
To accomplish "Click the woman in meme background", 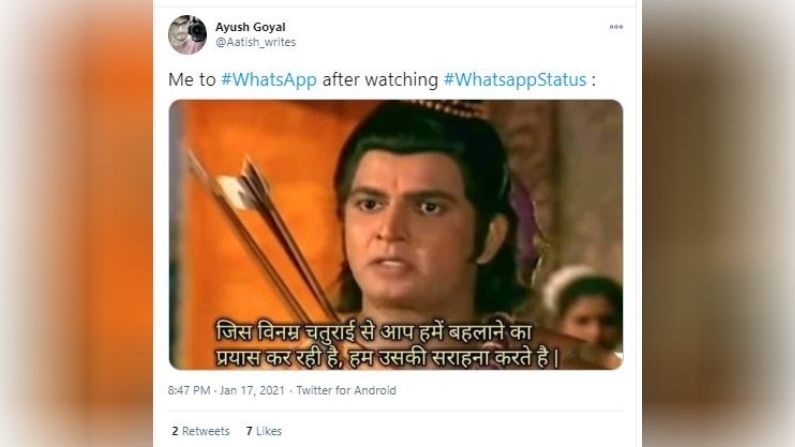I will coord(586,309).
